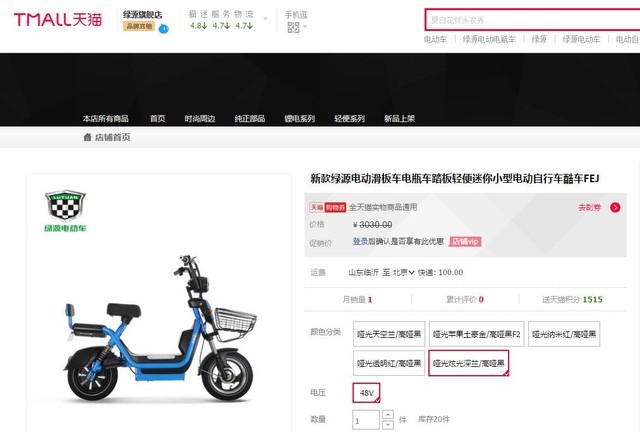Click the 全天猫实物商品通用 coupon text
The height and width of the screenshot is (432, 640).
pyautogui.click(x=383, y=207)
